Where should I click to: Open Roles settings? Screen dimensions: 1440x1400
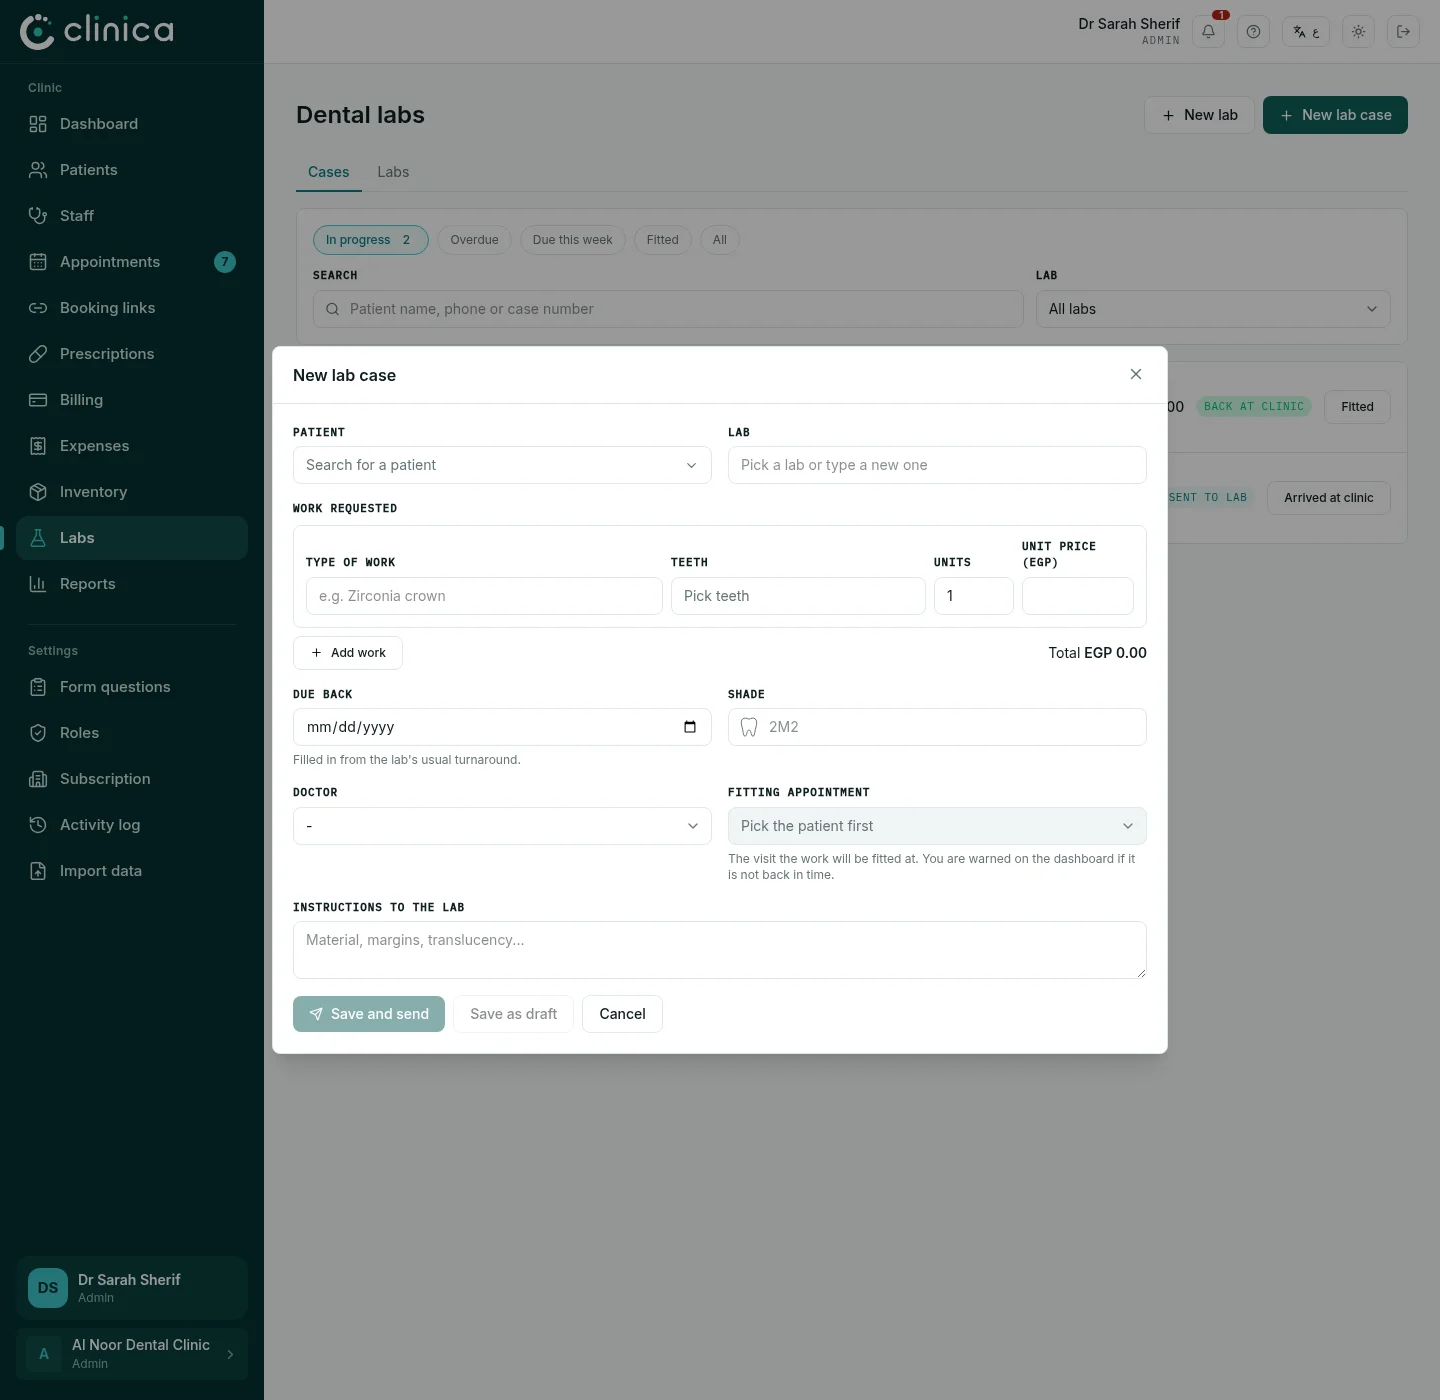point(132,733)
